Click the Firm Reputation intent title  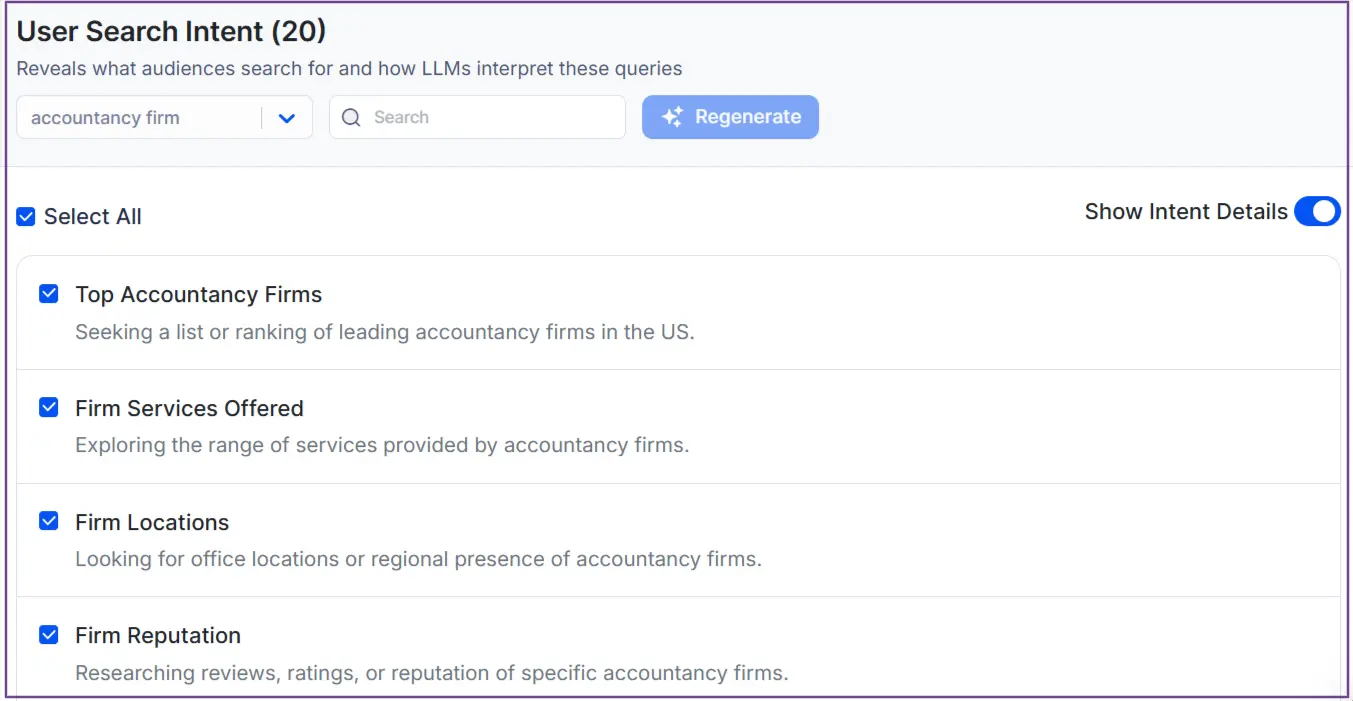[157, 634]
